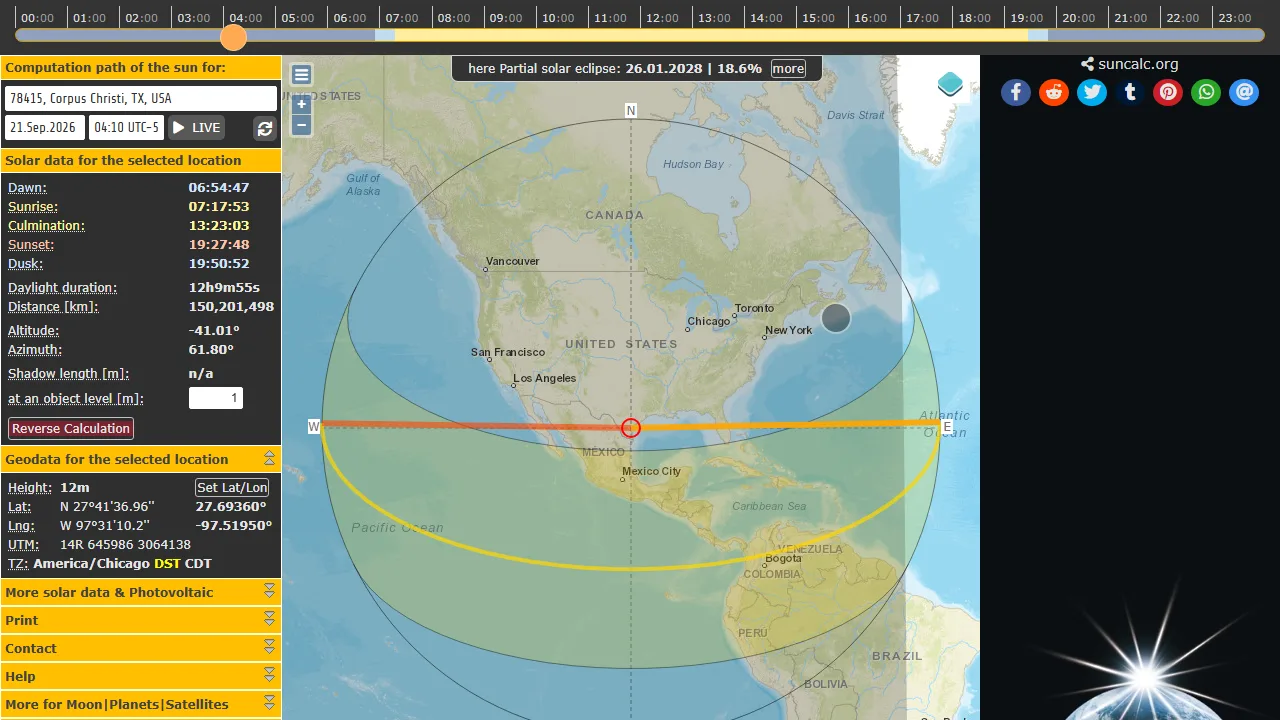Click the orange time slider handle

point(233,37)
